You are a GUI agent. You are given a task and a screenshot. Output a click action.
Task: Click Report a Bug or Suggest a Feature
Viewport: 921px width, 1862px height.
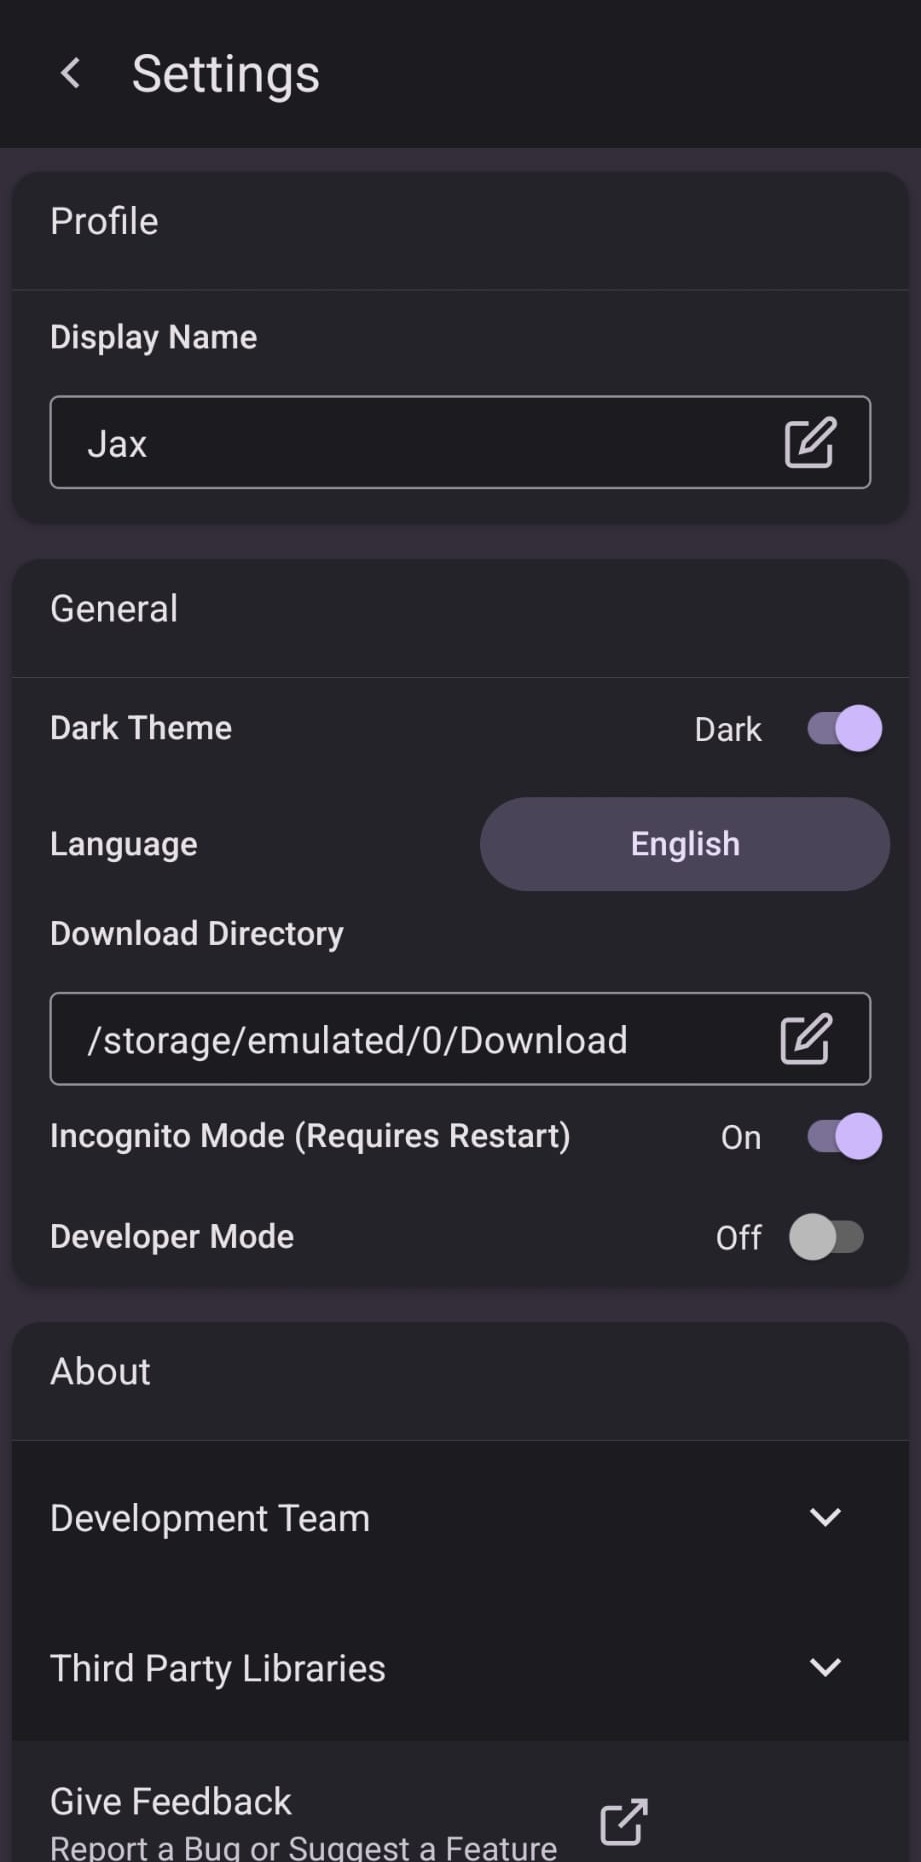click(303, 1847)
